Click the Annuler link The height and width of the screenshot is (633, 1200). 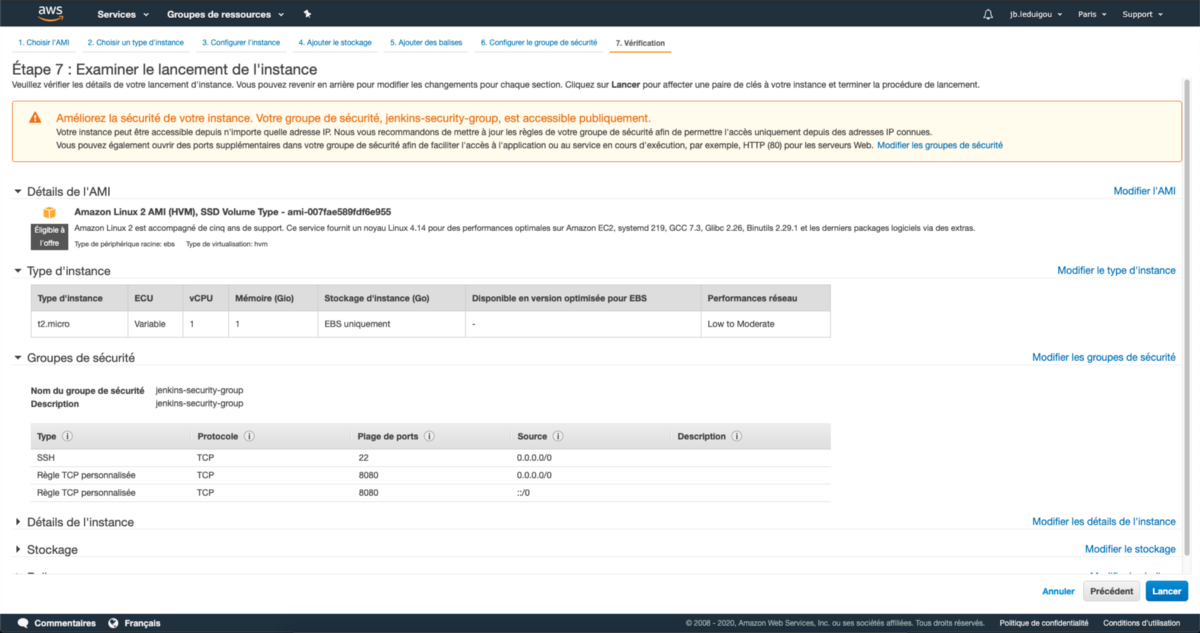pos(1058,591)
